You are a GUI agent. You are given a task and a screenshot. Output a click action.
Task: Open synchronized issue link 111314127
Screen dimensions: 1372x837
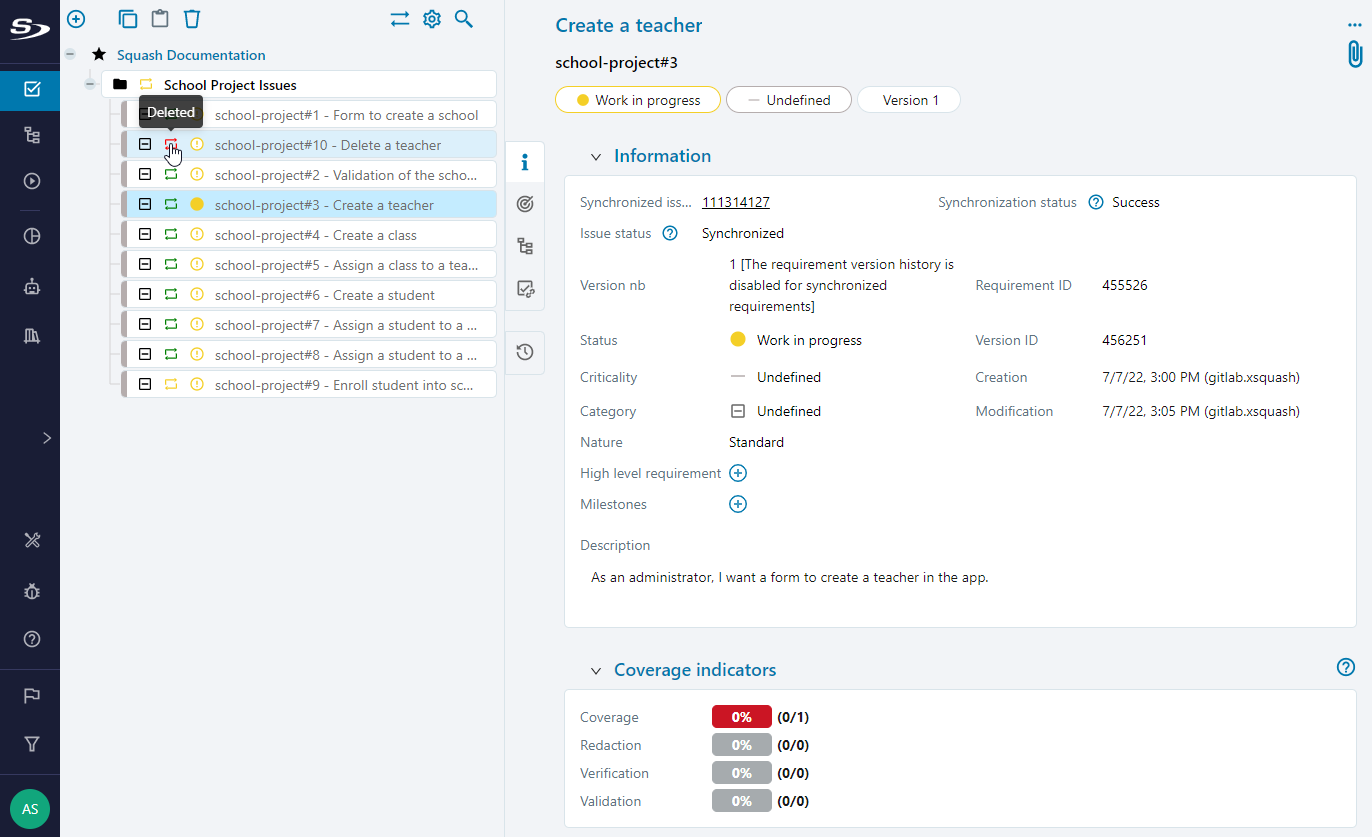pyautogui.click(x=735, y=203)
